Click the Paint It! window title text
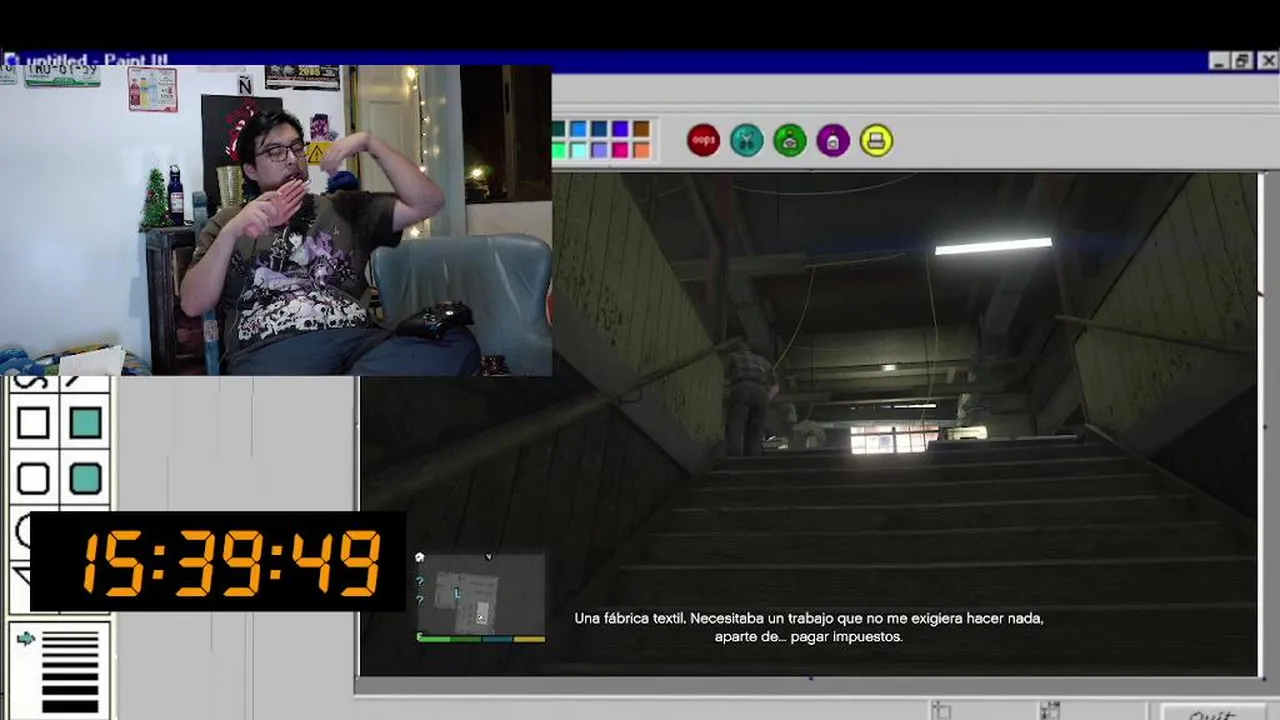This screenshot has width=1280, height=720. click(x=97, y=60)
